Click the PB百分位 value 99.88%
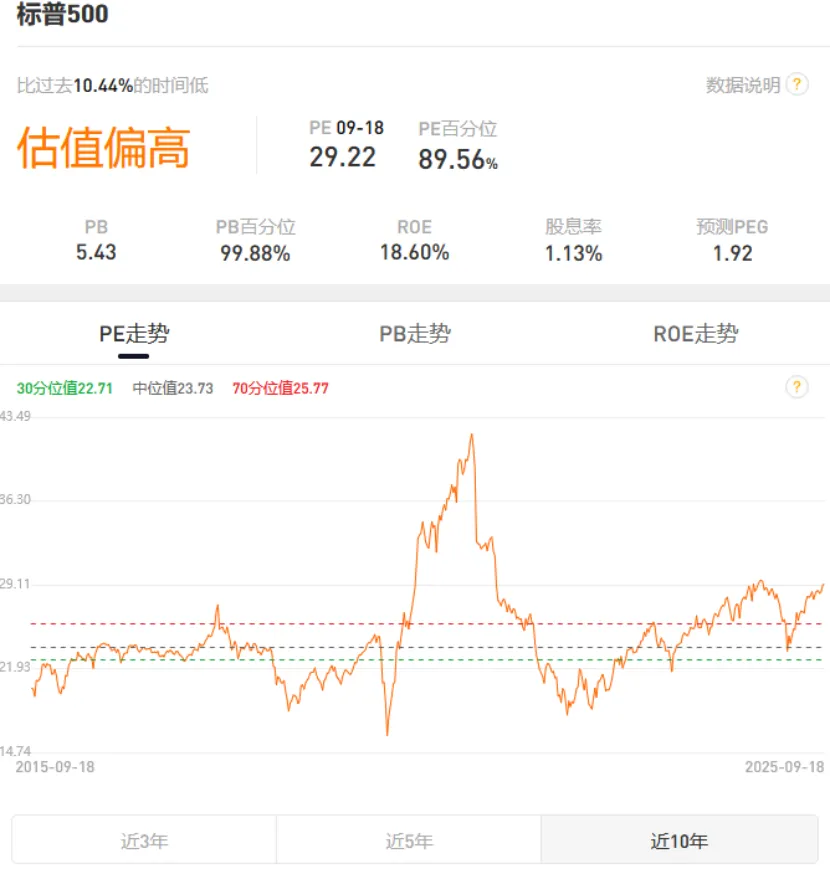The width and height of the screenshot is (830, 875). pyautogui.click(x=255, y=253)
